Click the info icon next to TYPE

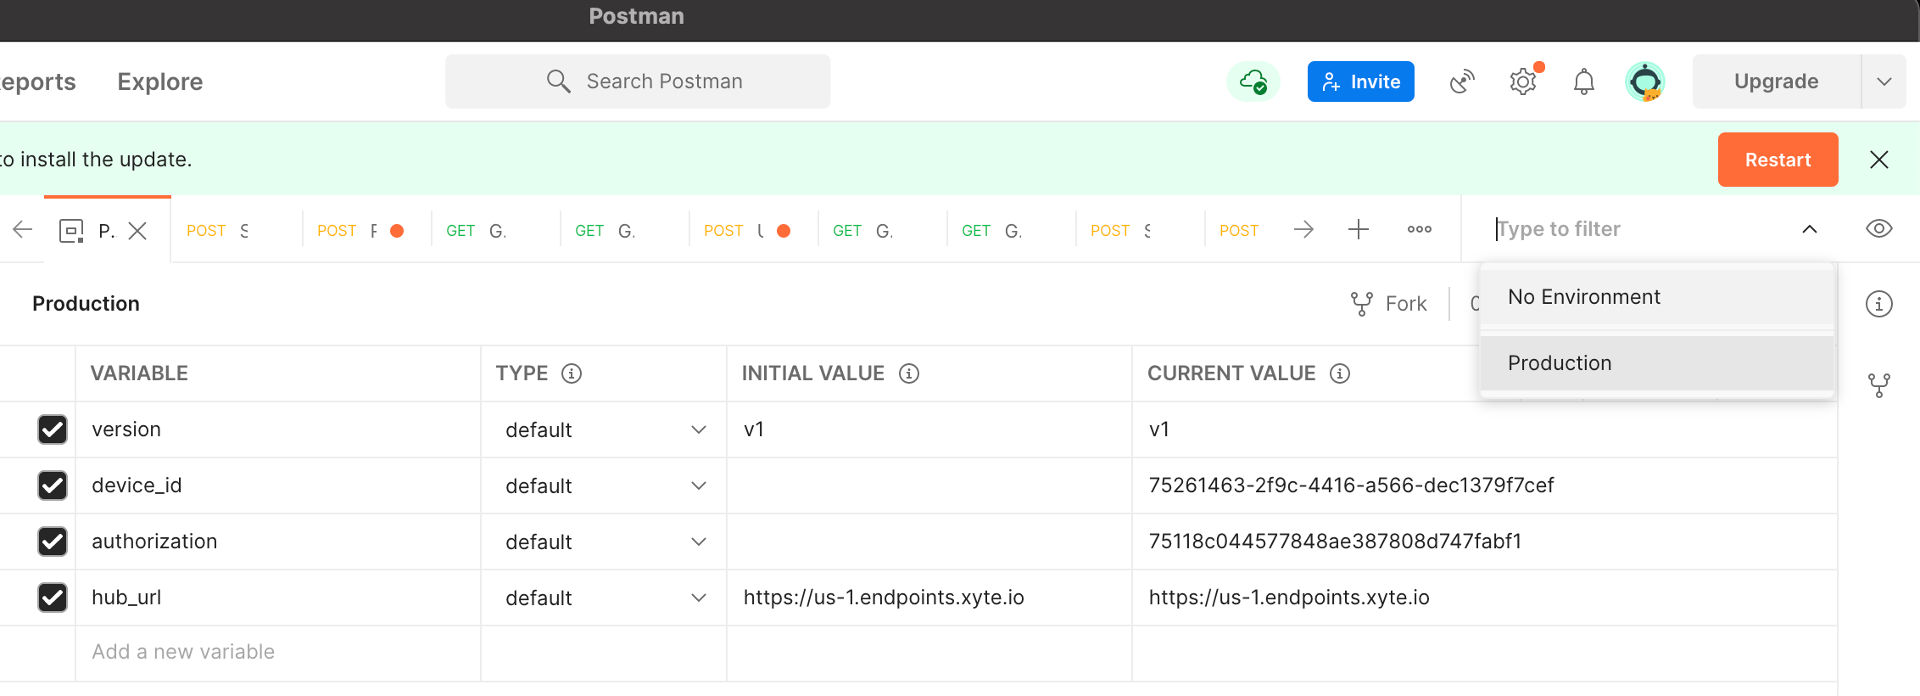click(x=572, y=373)
